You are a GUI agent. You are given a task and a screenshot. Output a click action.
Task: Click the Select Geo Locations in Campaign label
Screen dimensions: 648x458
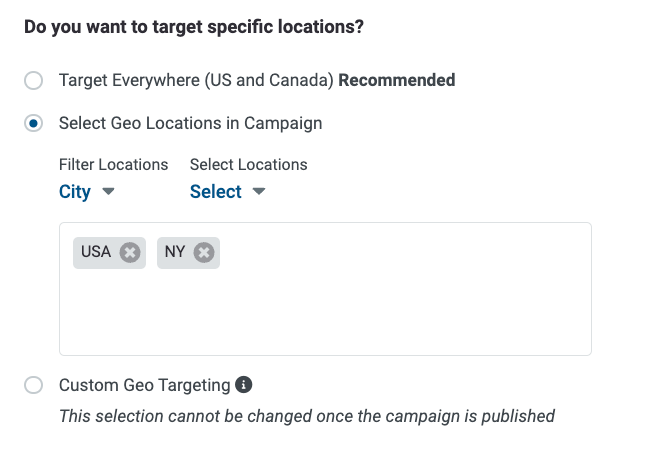tap(191, 124)
